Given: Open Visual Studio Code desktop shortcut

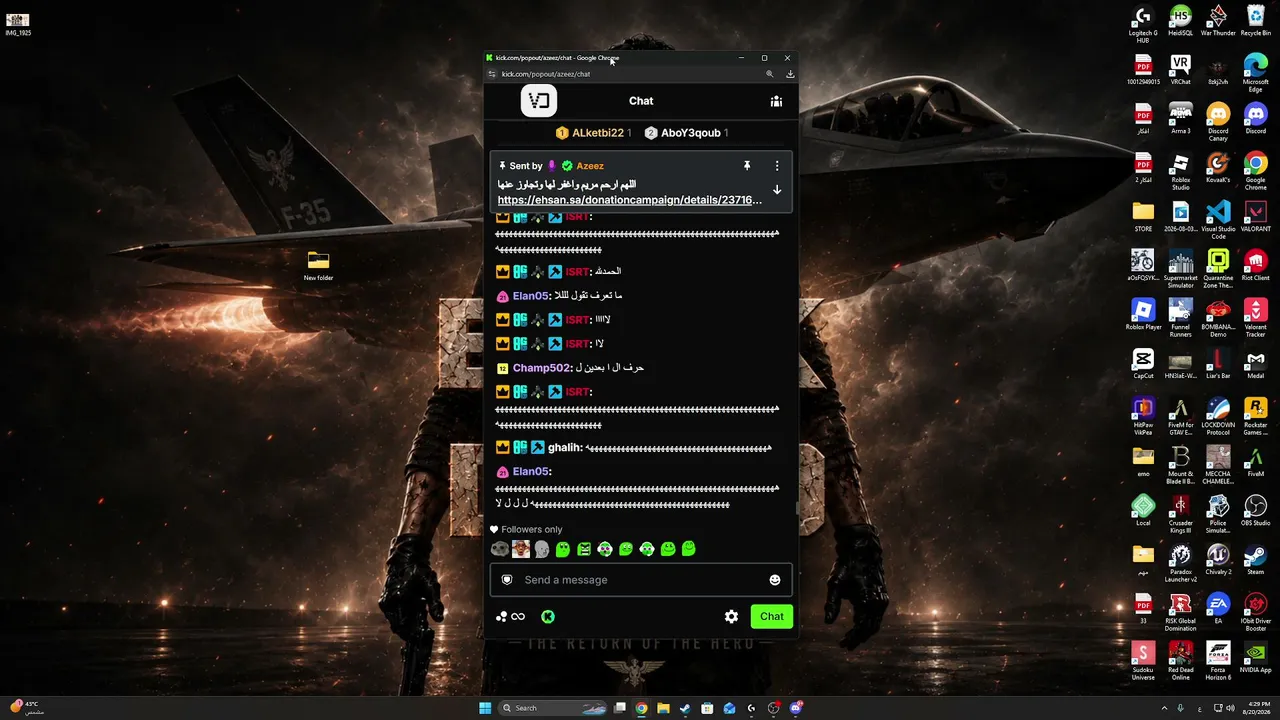Looking at the screenshot, I should pyautogui.click(x=1218, y=220).
